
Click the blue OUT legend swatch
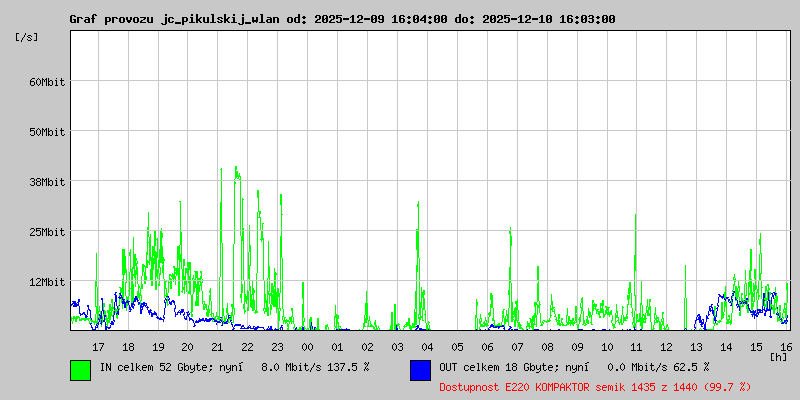(x=420, y=369)
